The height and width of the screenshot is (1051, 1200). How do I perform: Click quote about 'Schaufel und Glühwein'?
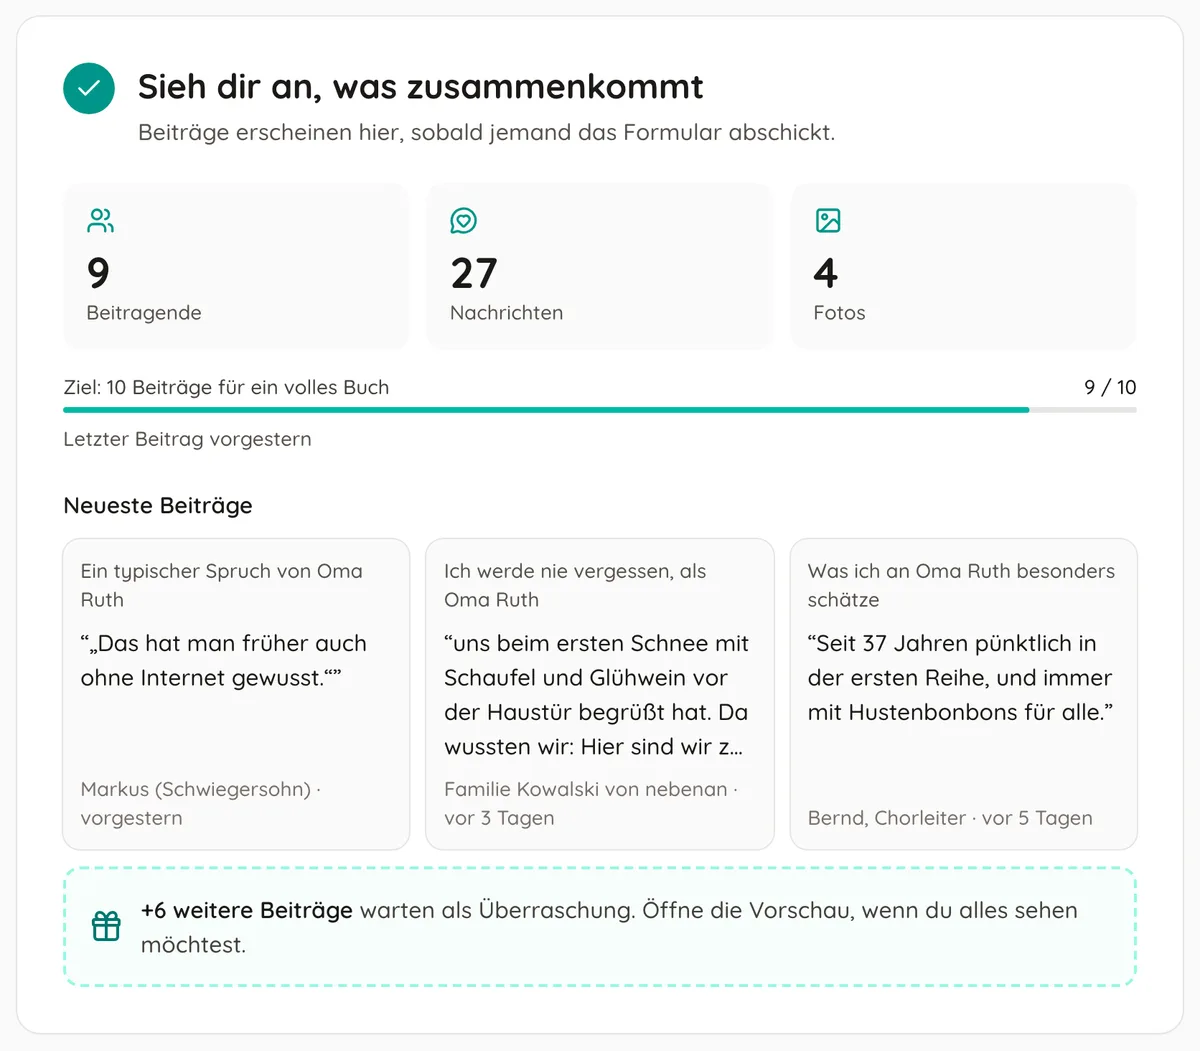[596, 695]
